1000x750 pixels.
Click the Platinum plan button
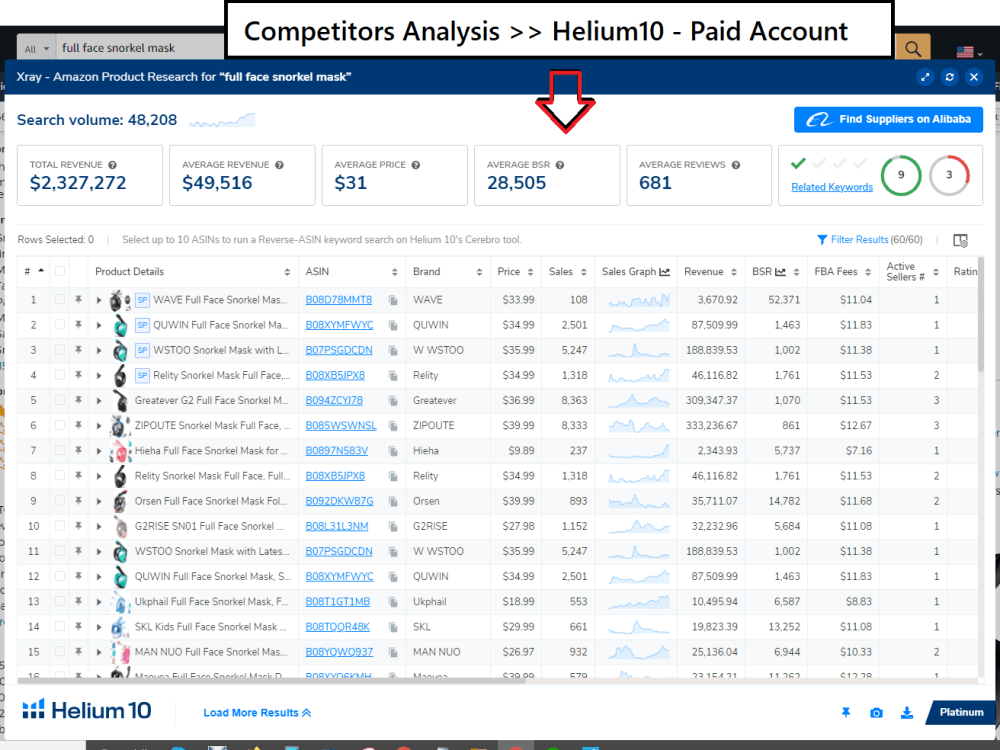click(959, 712)
